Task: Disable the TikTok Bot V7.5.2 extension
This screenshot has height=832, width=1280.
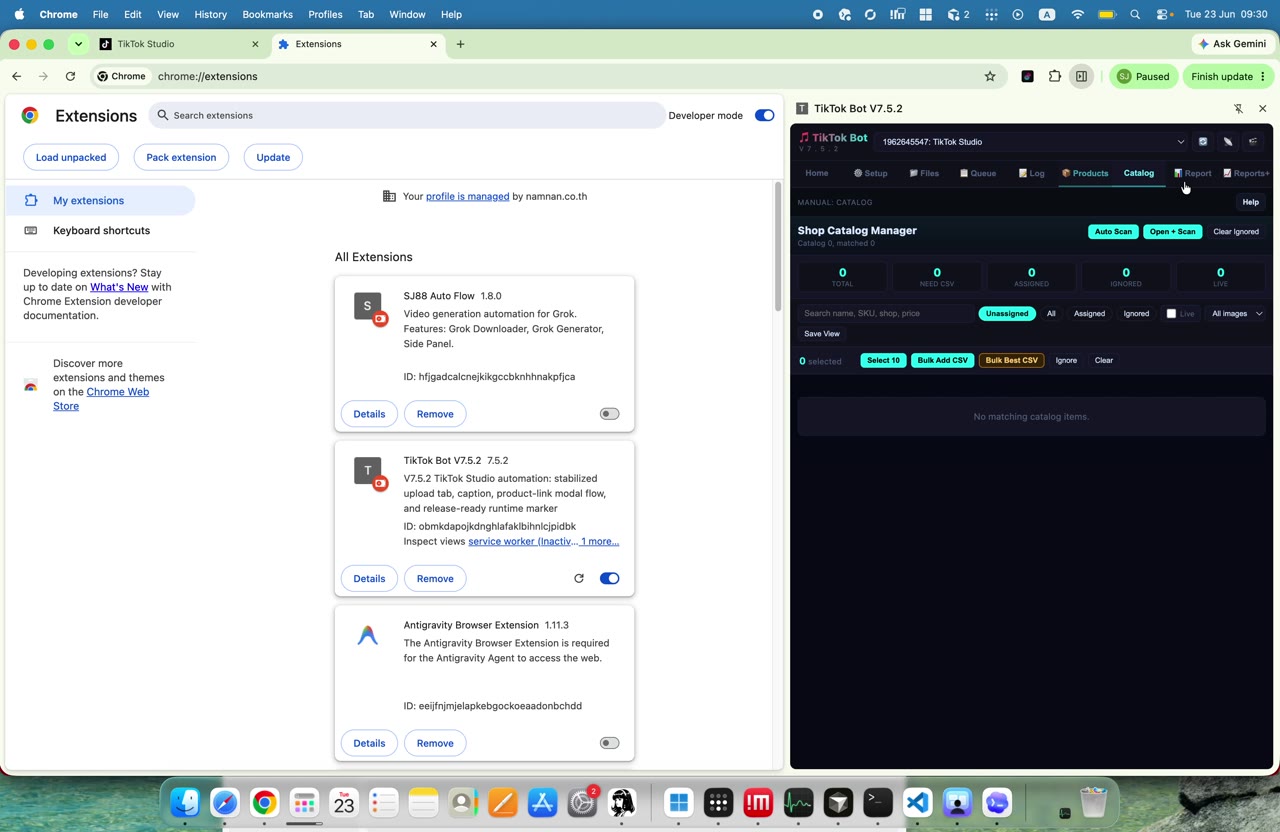Action: [x=609, y=578]
